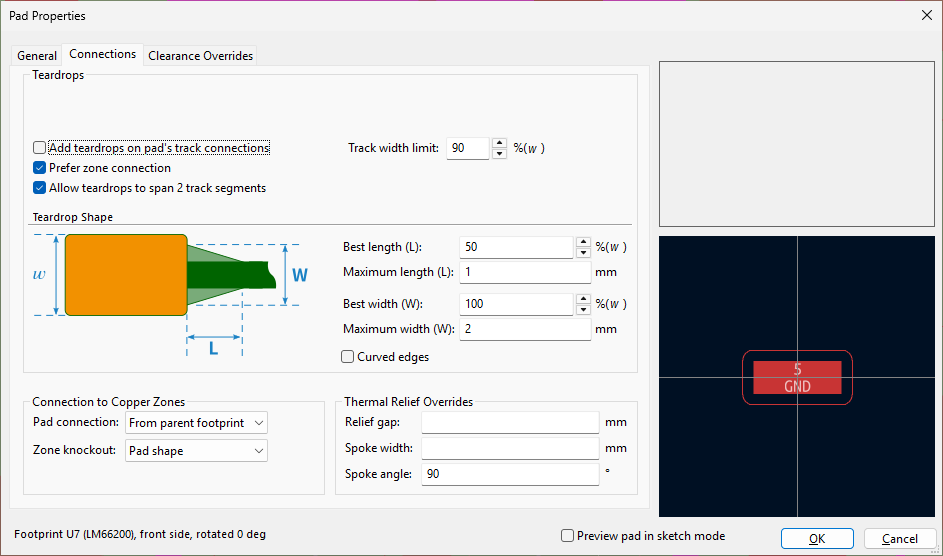Image resolution: width=943 pixels, height=556 pixels.
Task: Decrease best width value using down spinner
Action: coord(583,309)
